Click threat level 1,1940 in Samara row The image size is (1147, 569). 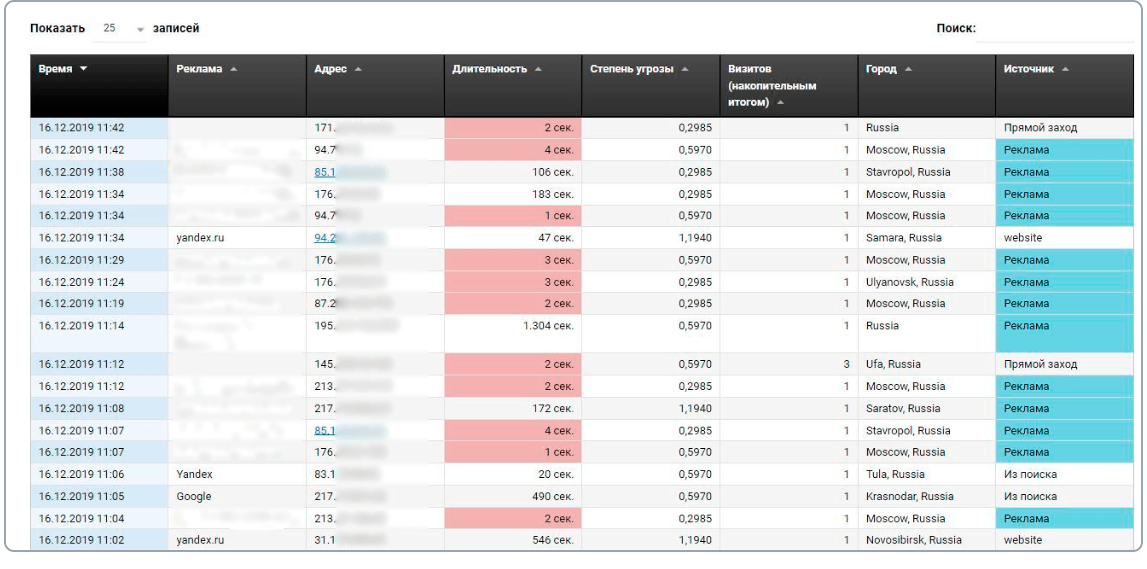pyautogui.click(x=695, y=238)
